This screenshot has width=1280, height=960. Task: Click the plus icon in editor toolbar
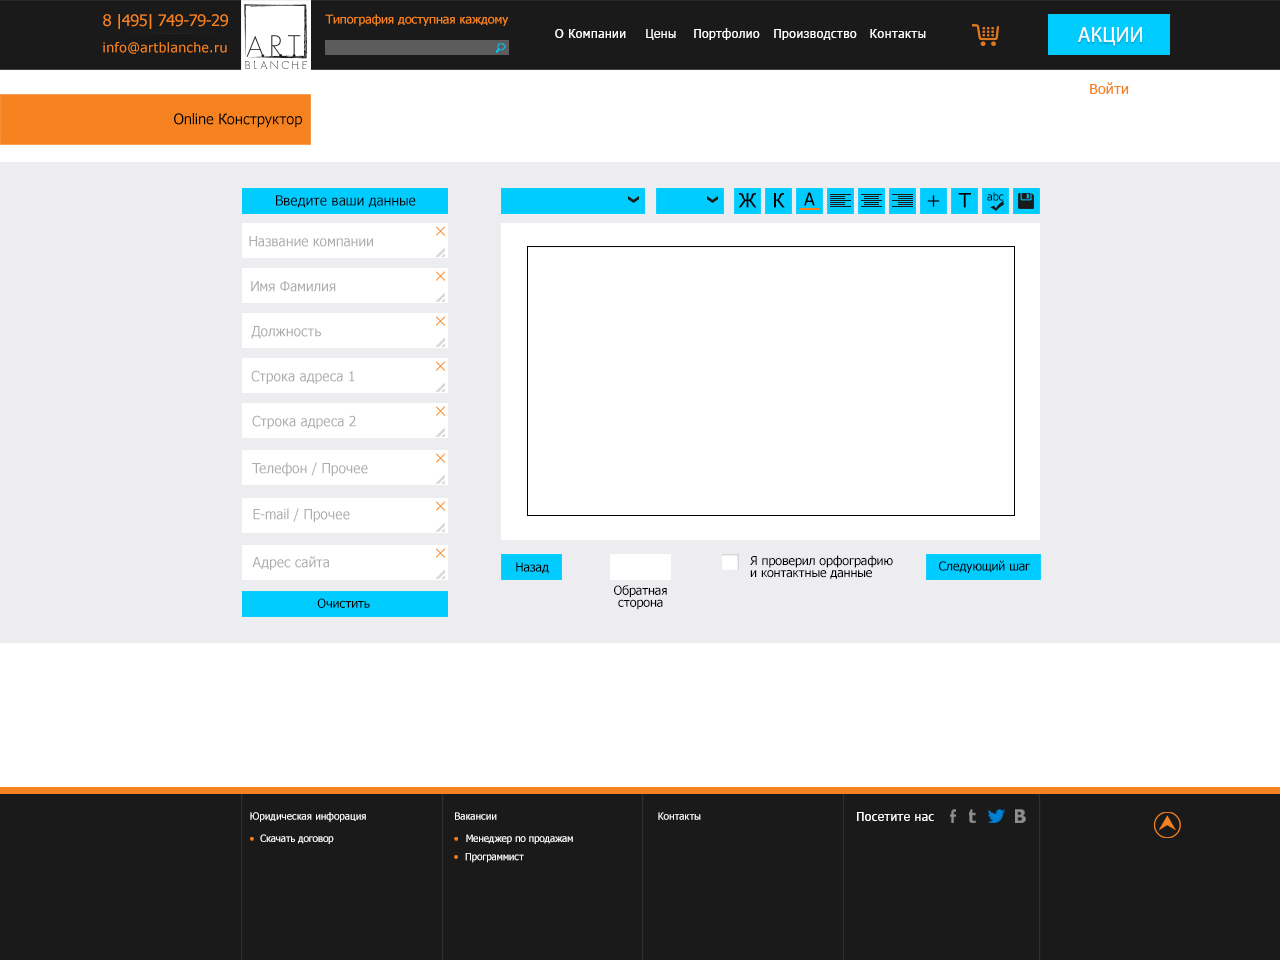933,201
